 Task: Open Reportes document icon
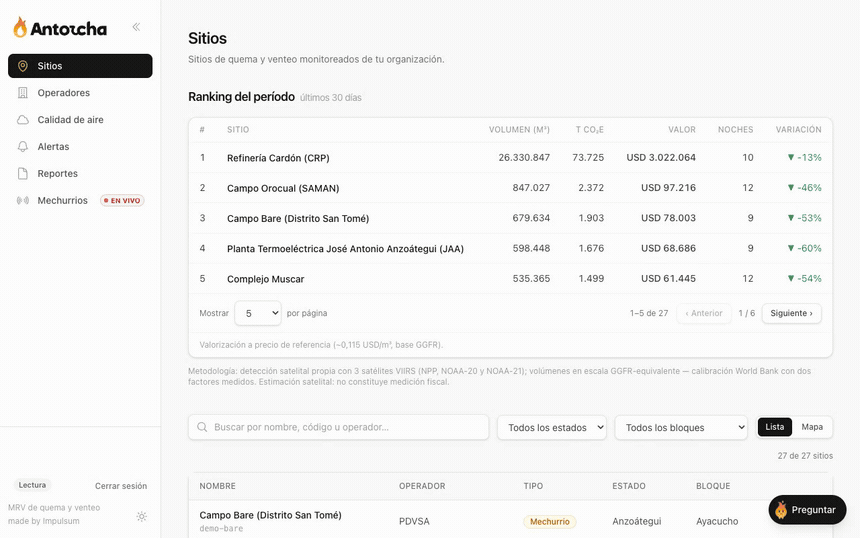tap(22, 173)
